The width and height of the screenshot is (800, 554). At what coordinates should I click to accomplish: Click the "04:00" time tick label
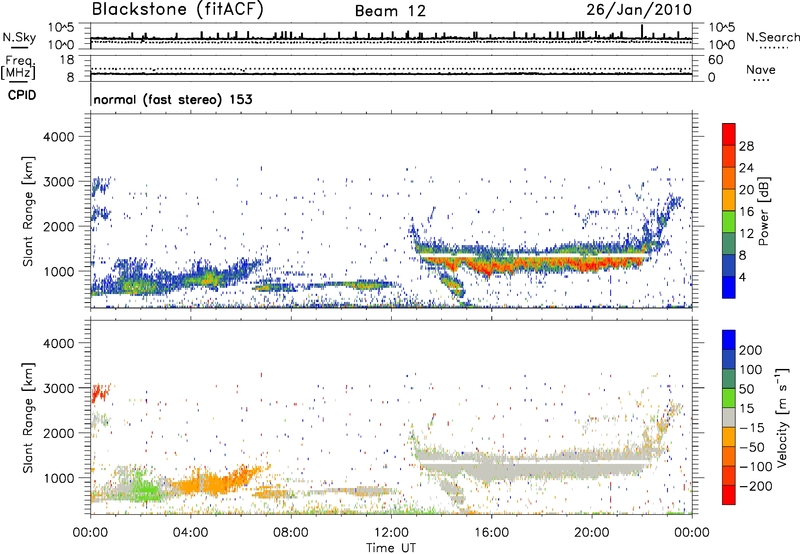pos(190,533)
